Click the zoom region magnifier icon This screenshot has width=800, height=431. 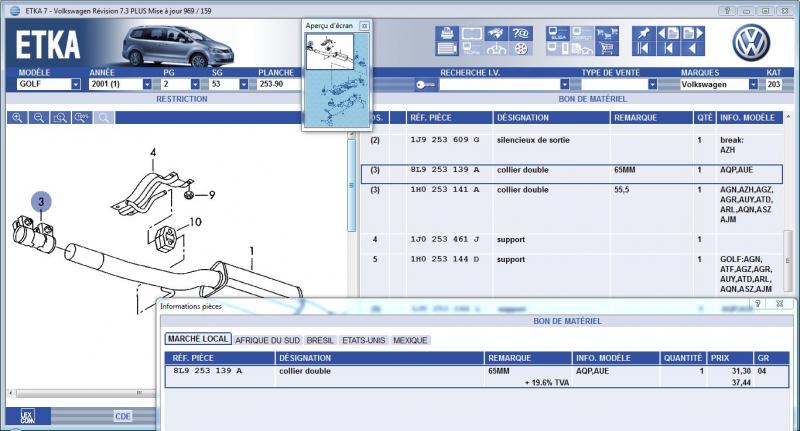[x=60, y=118]
